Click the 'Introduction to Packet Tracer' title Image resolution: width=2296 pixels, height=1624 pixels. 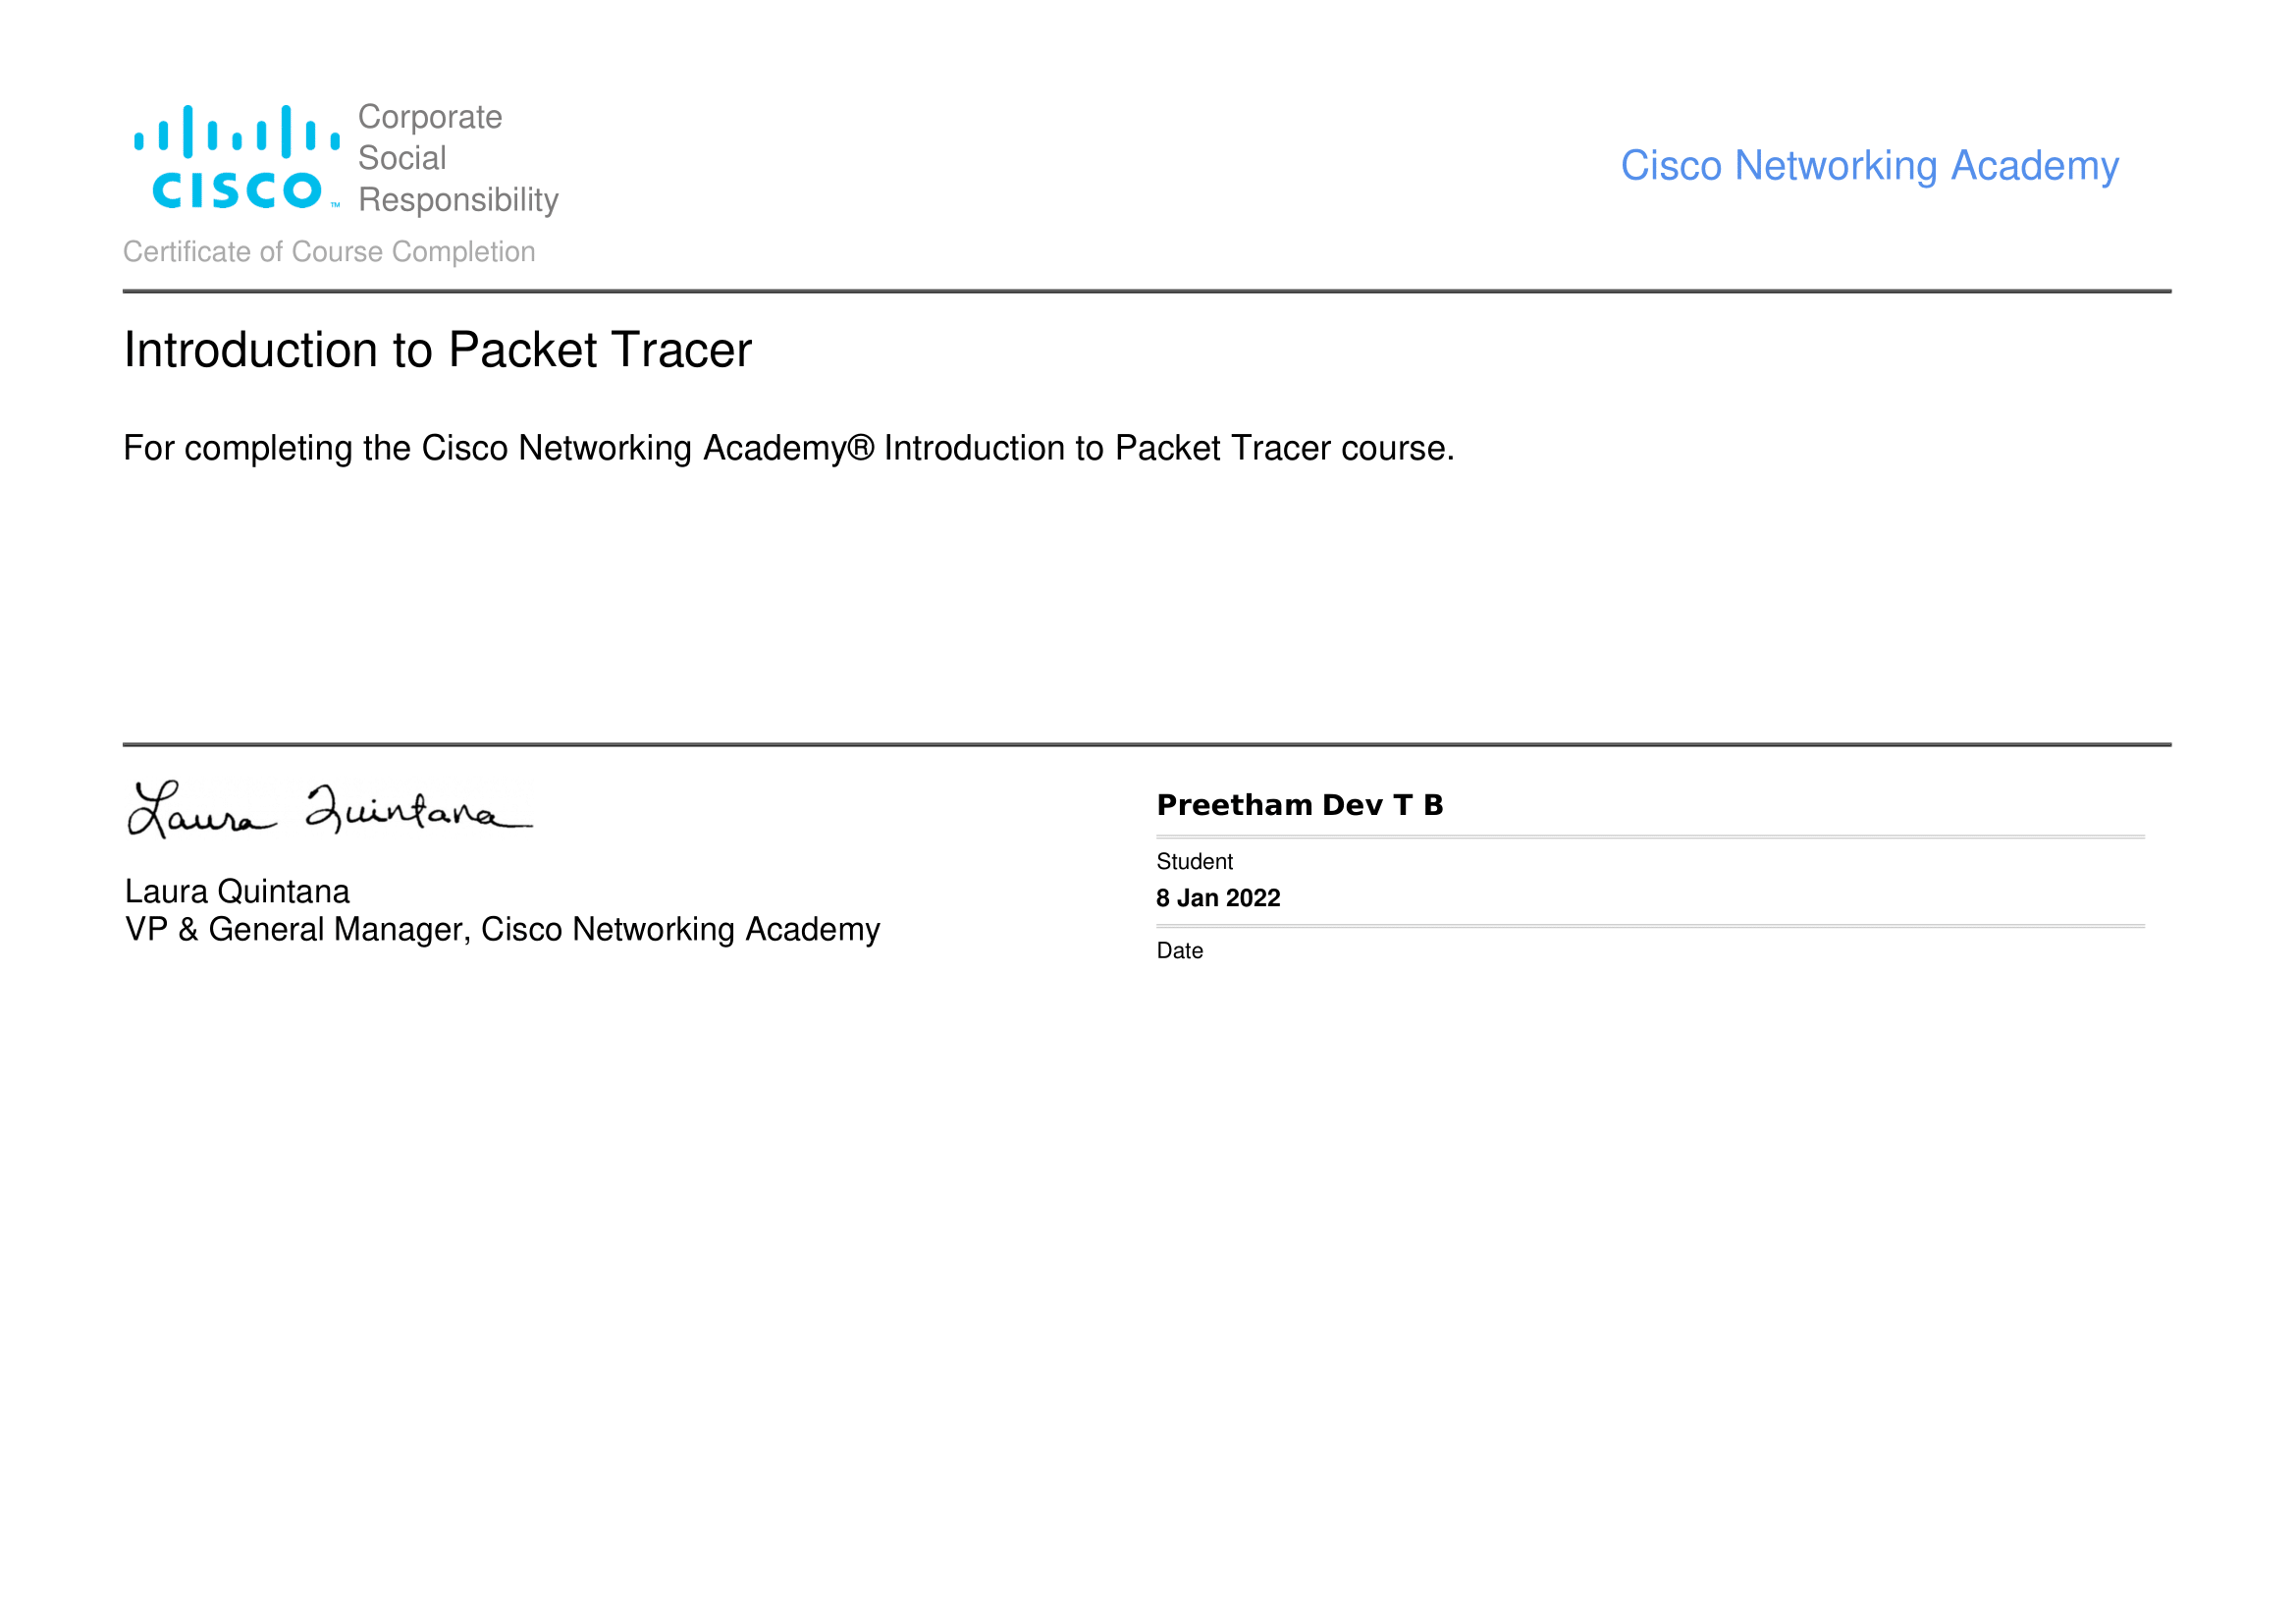(437, 350)
